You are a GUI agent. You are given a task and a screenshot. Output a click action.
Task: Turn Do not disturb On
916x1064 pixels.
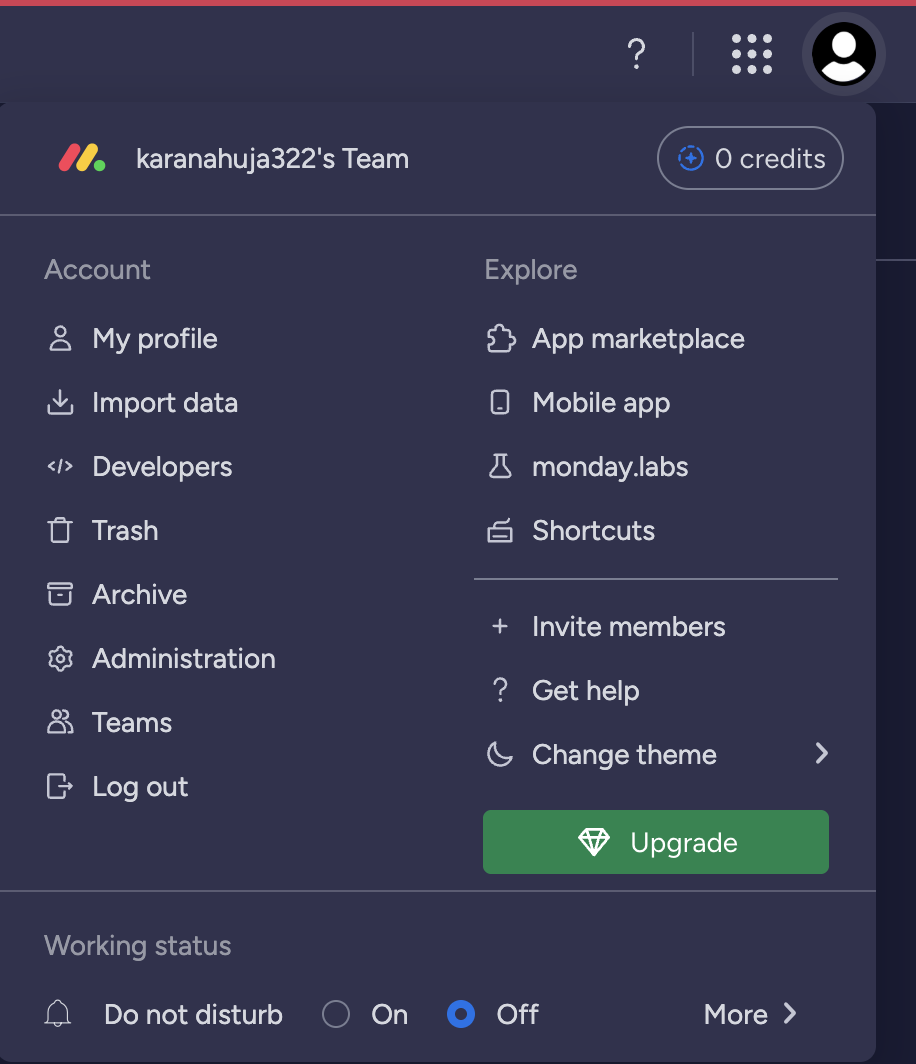(x=336, y=1014)
